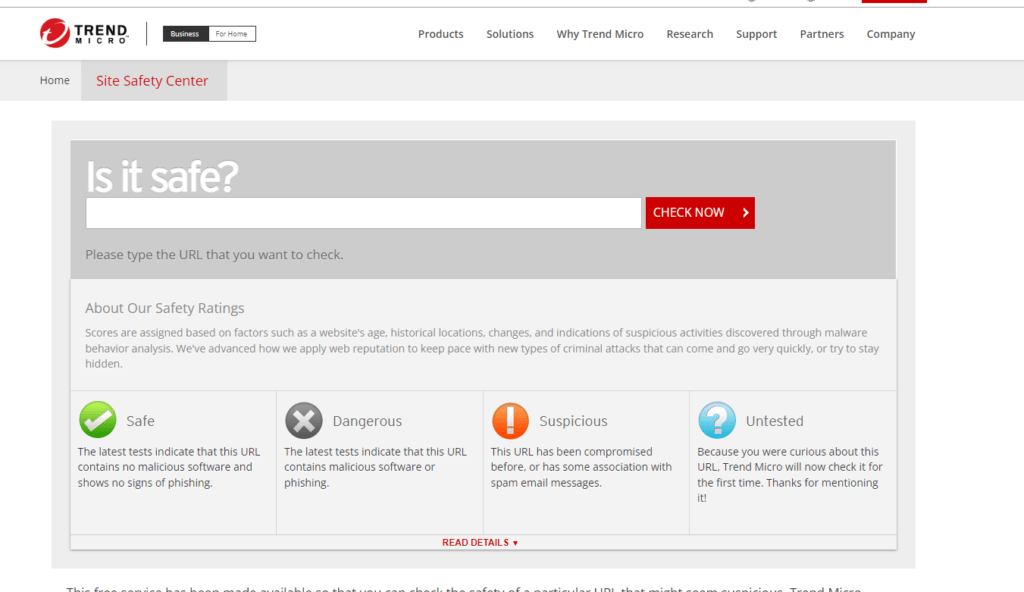1024x592 pixels.
Task: Click the orange Suspicious exclamation icon
Action: tap(510, 420)
